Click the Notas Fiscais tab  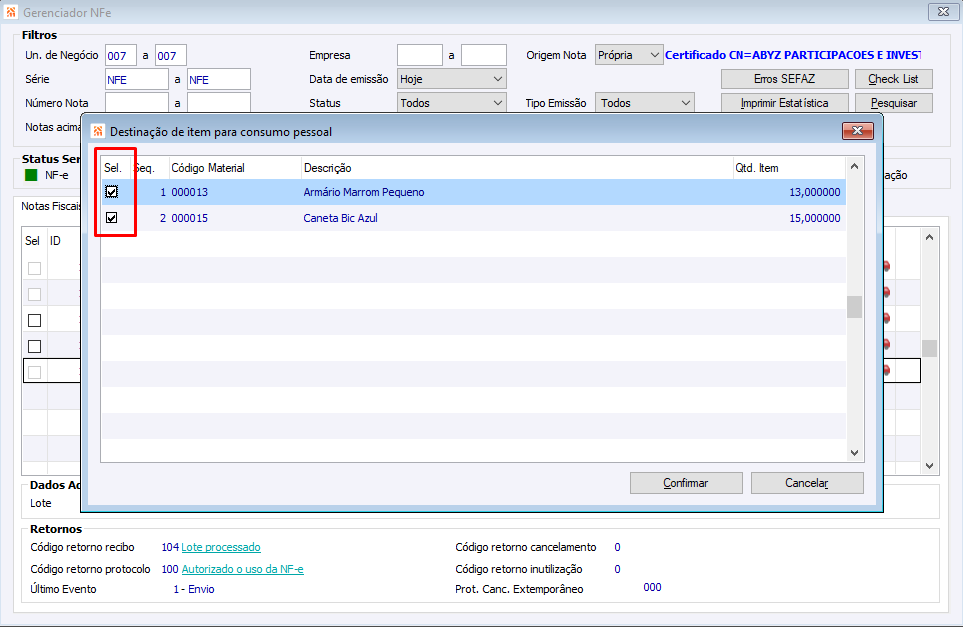[51, 206]
